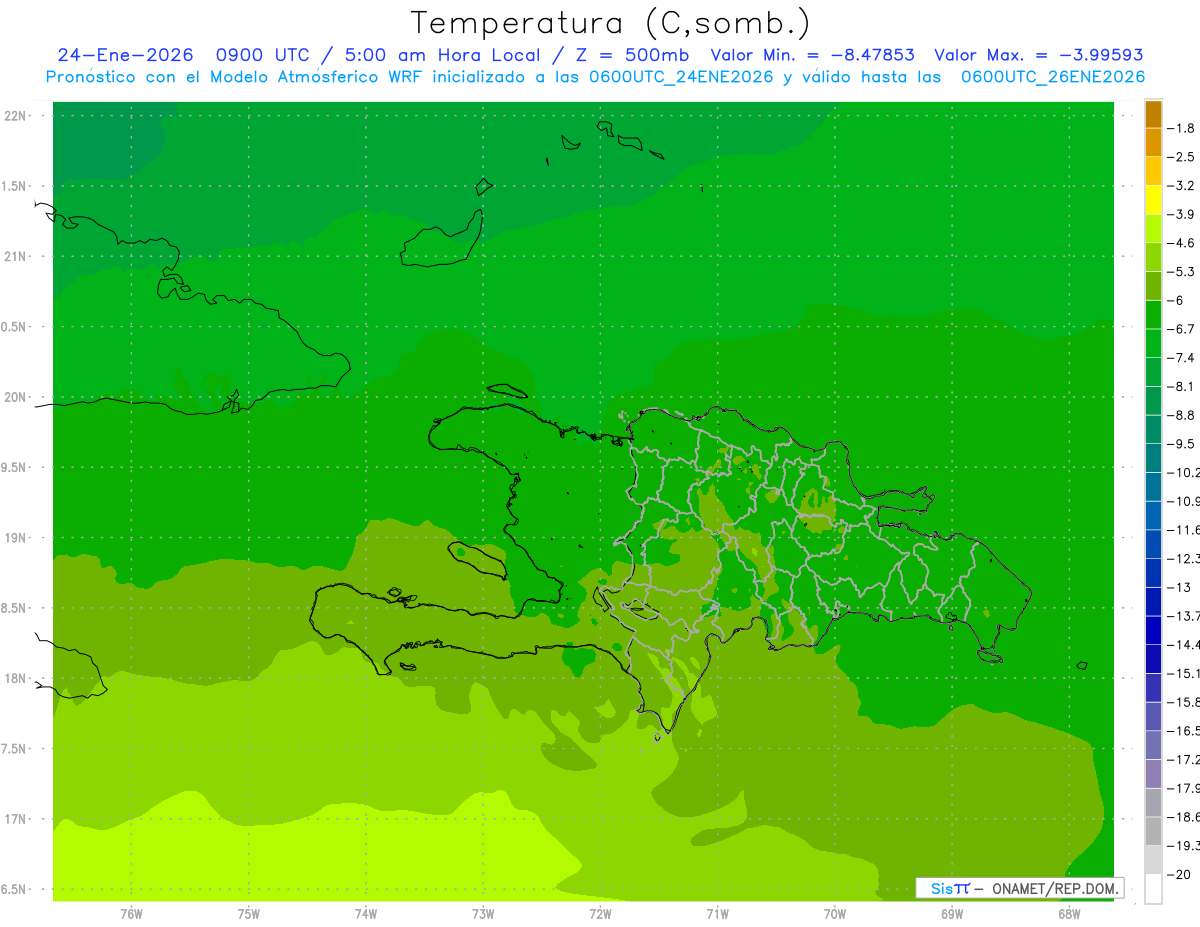Viewport: 1200px width, 927px height.
Task: Click the white swatch below -20
Action: [x=1153, y=888]
